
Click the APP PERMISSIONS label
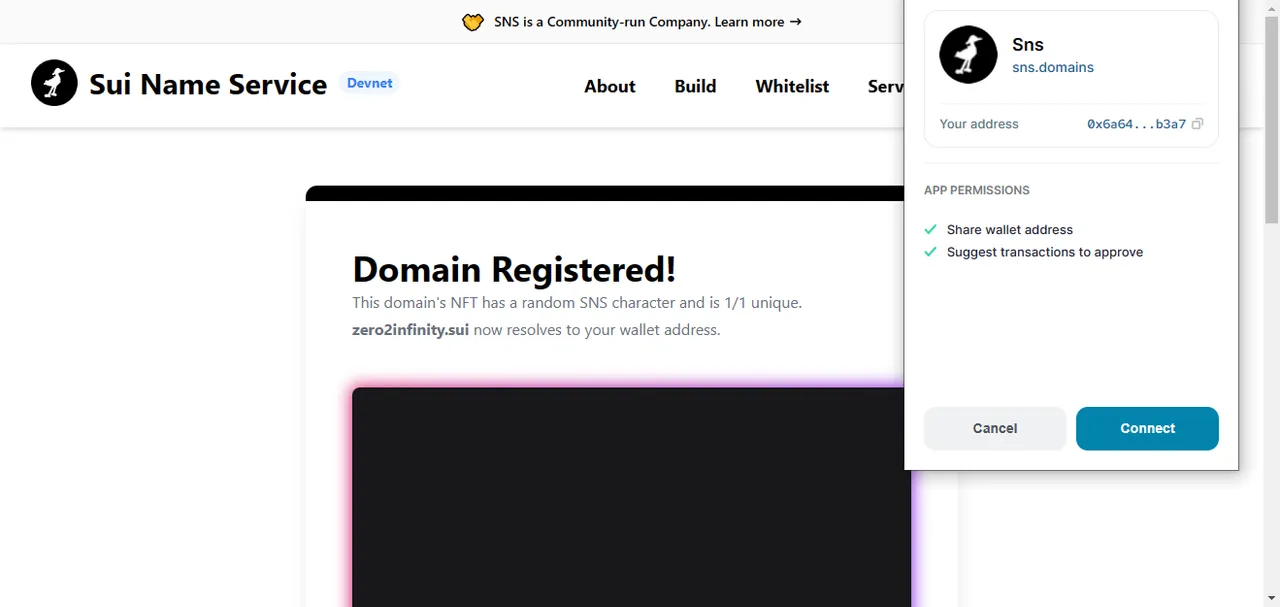[976, 190]
